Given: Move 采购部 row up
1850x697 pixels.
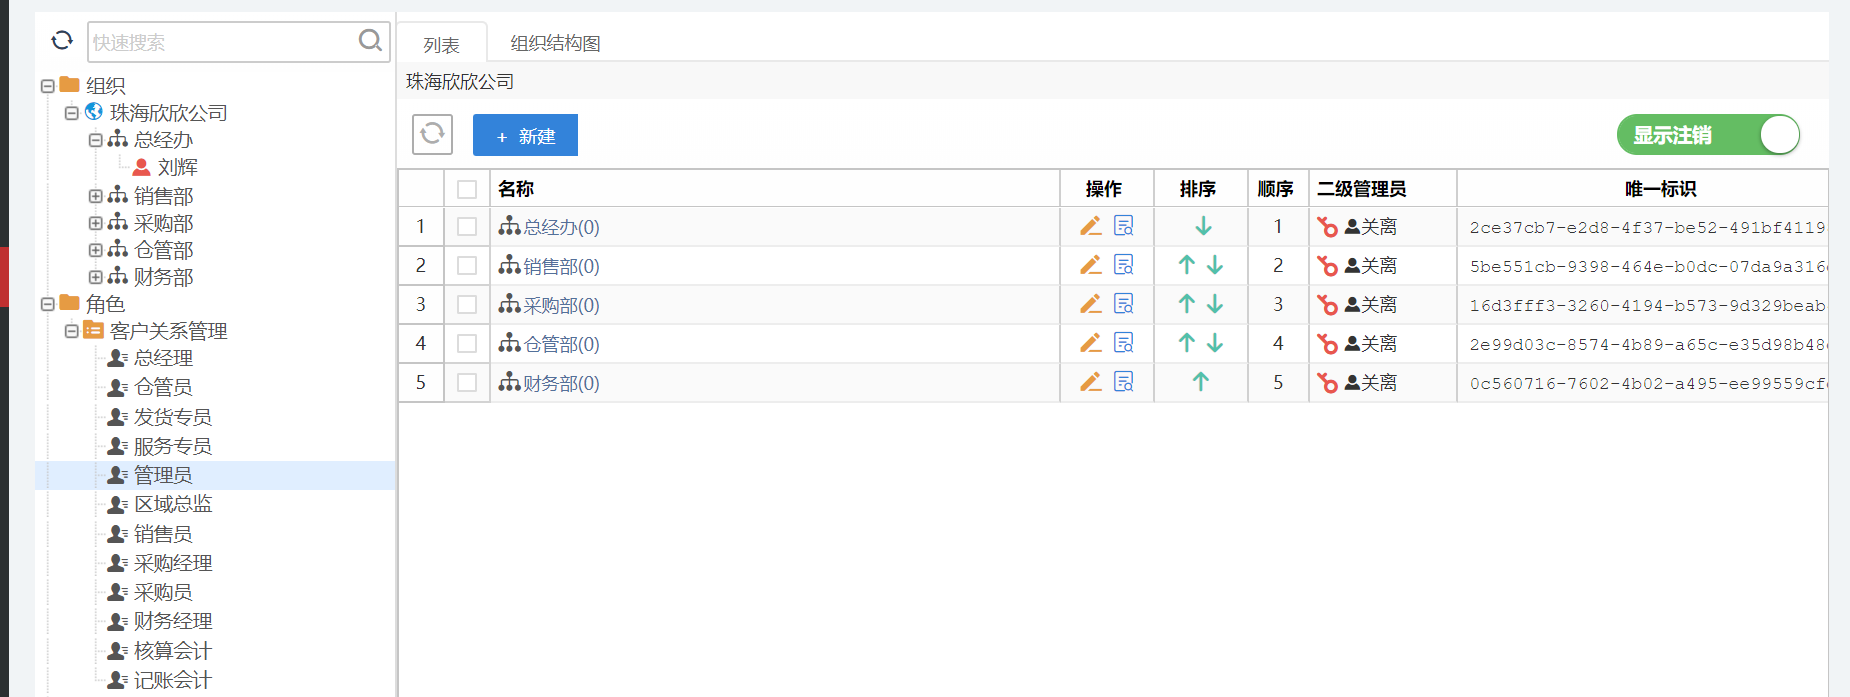Looking at the screenshot, I should [1187, 304].
